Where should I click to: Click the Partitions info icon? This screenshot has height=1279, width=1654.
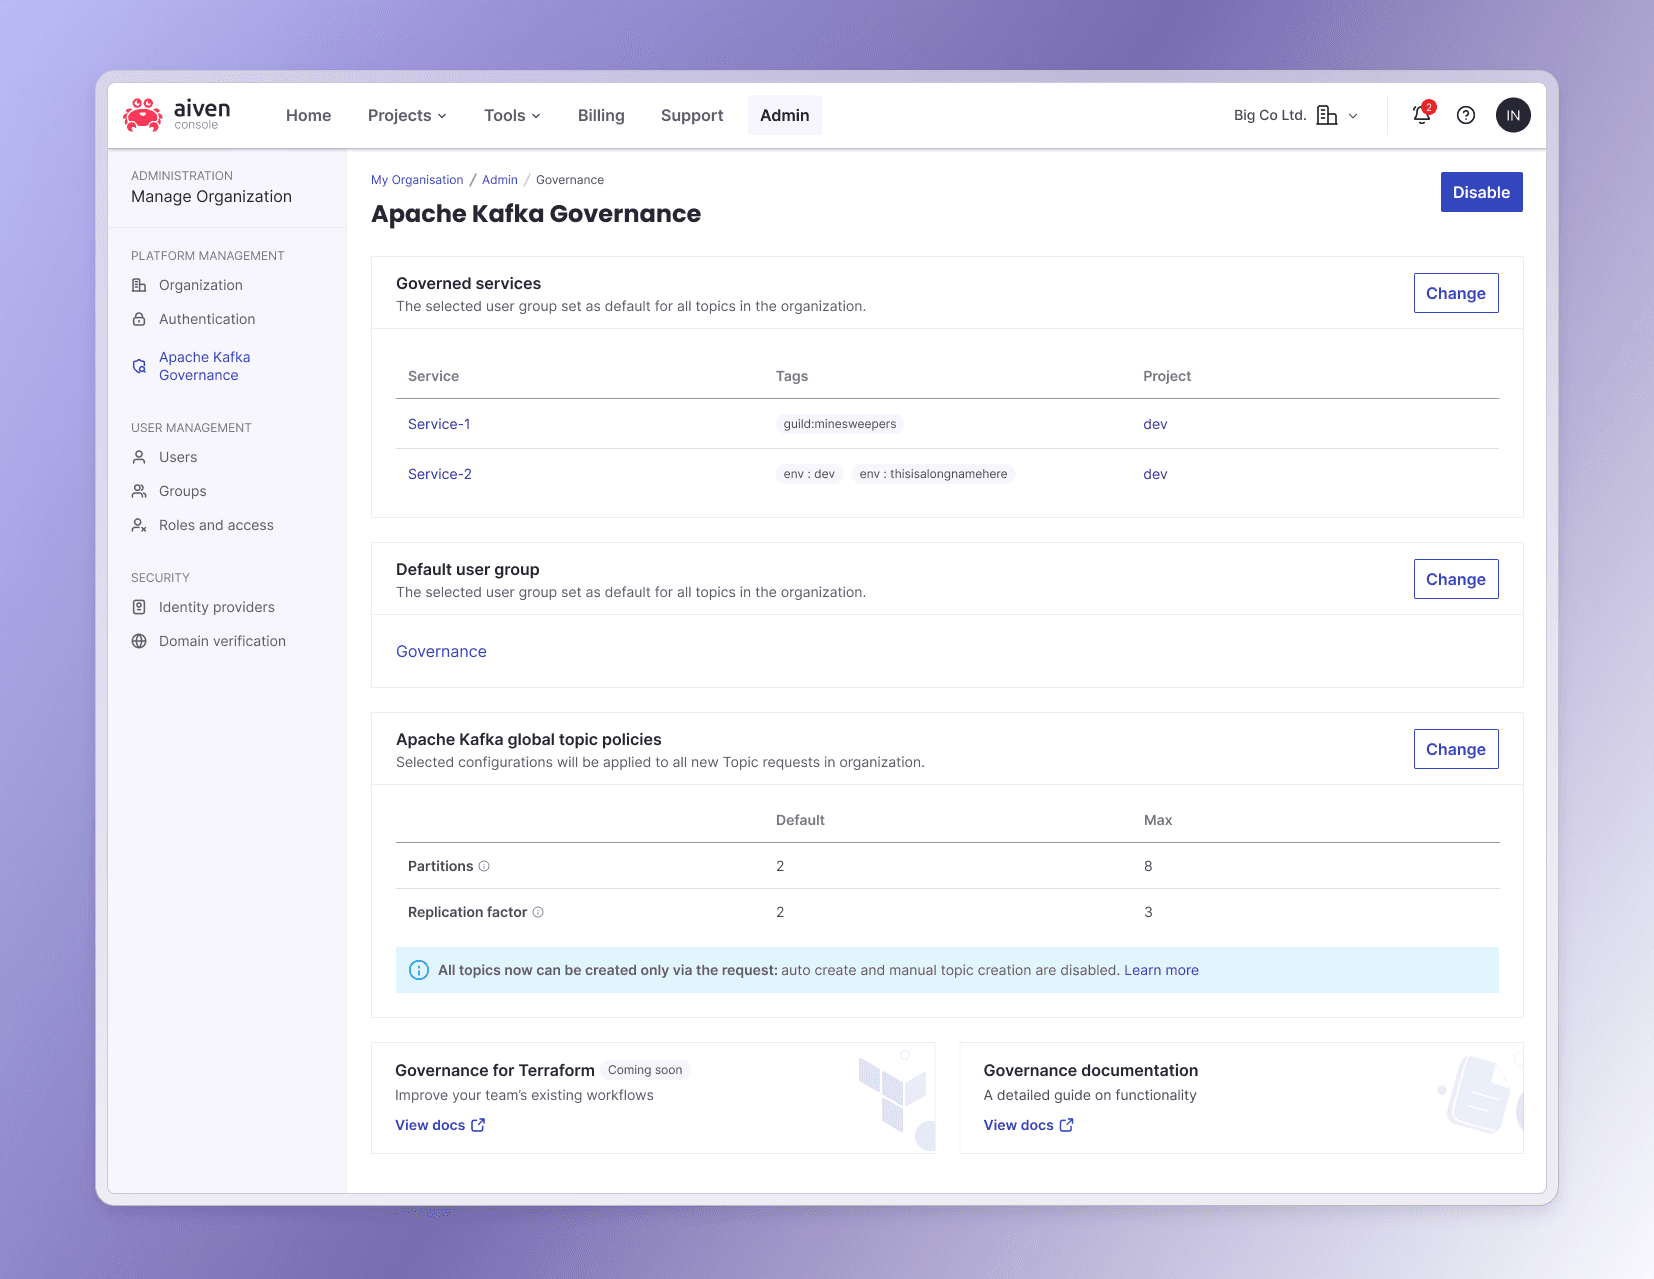tap(484, 866)
